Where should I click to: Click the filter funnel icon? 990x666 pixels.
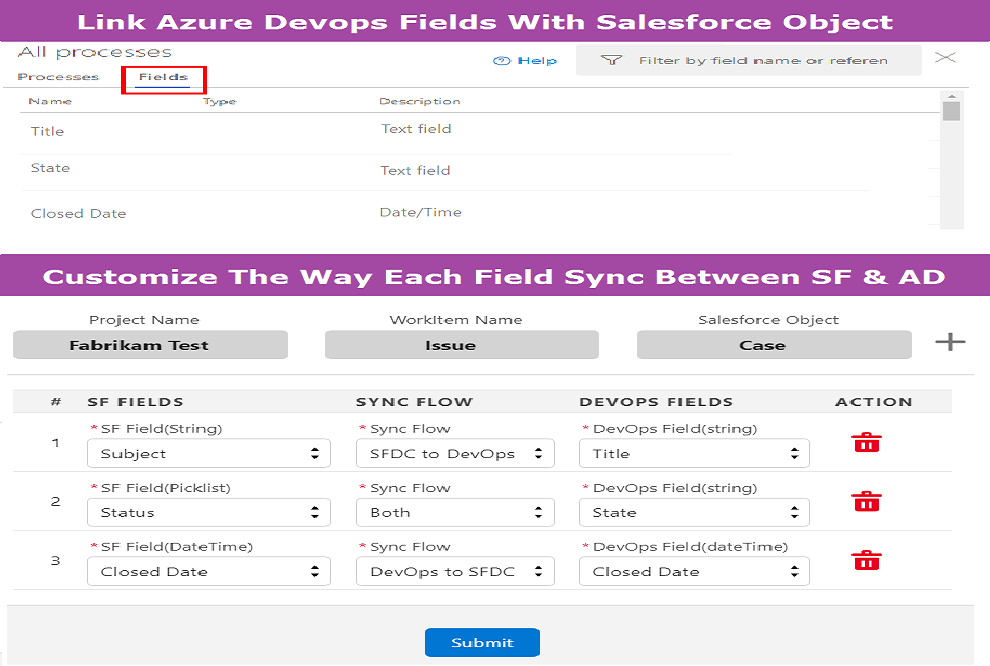point(611,60)
